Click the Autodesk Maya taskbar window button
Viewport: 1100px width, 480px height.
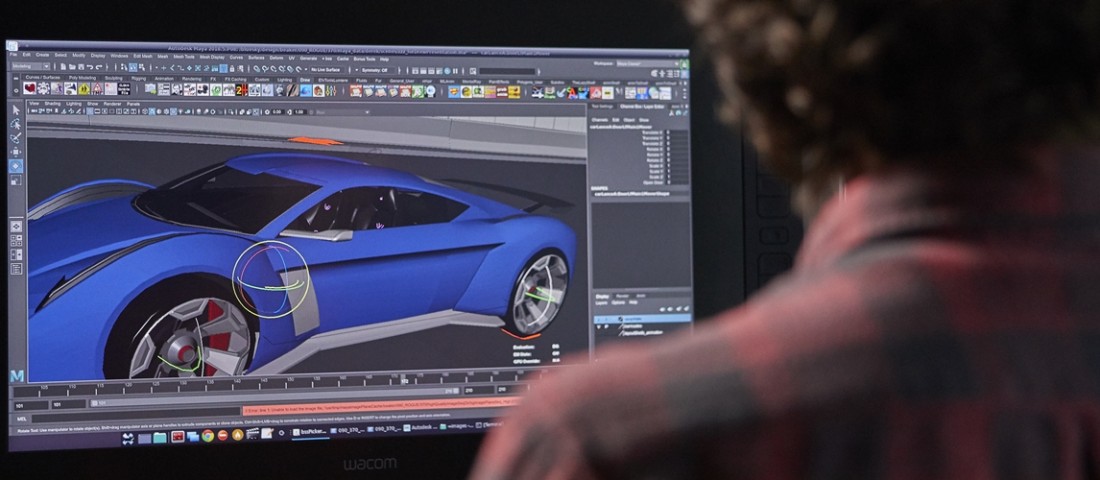tap(421, 427)
